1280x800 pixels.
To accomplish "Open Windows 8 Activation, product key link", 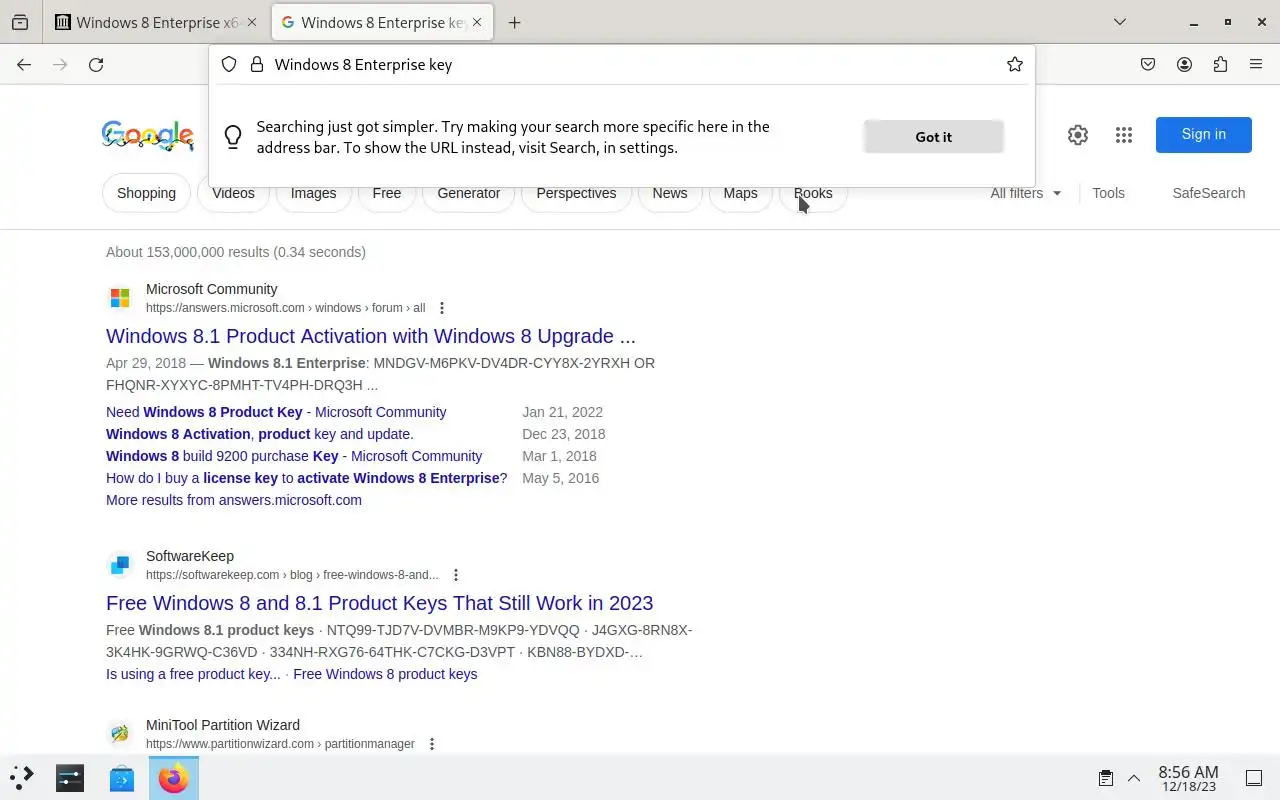I will 260,434.
